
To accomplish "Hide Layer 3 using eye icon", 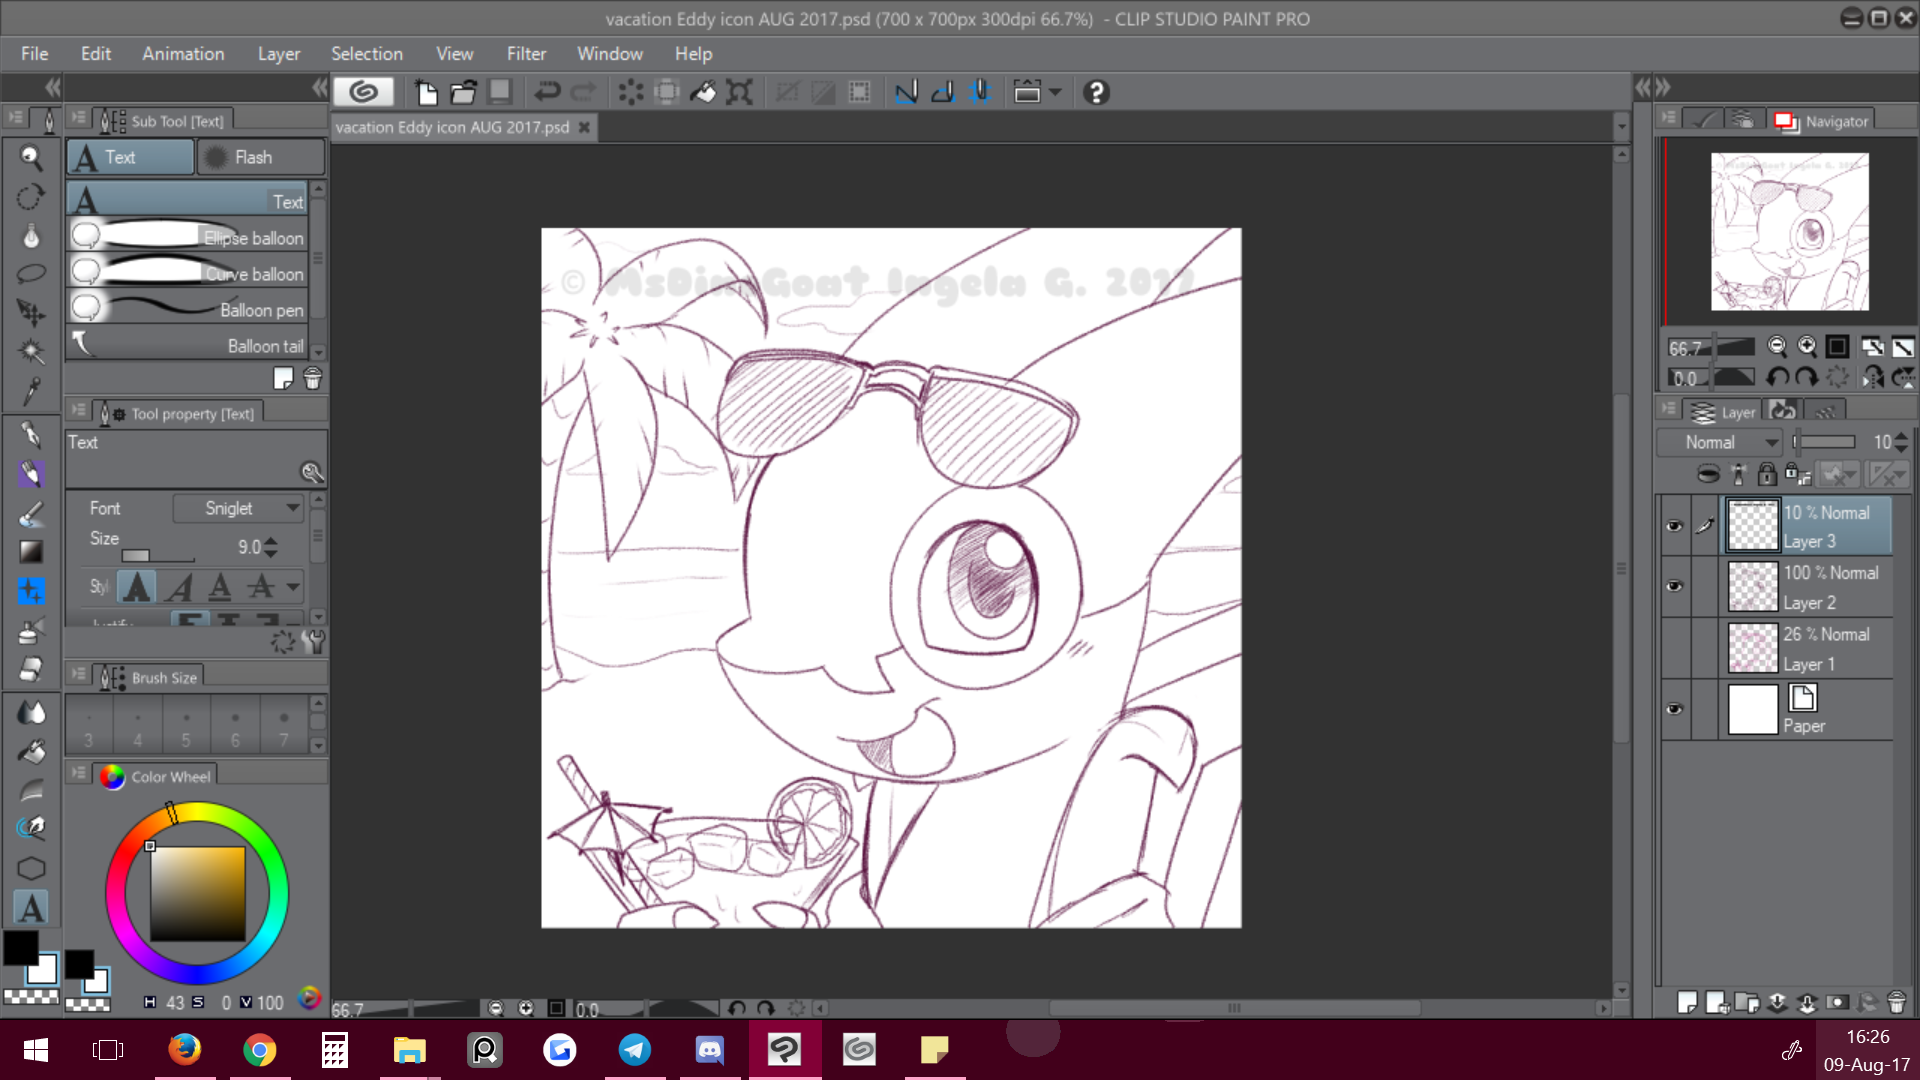I will (1674, 526).
